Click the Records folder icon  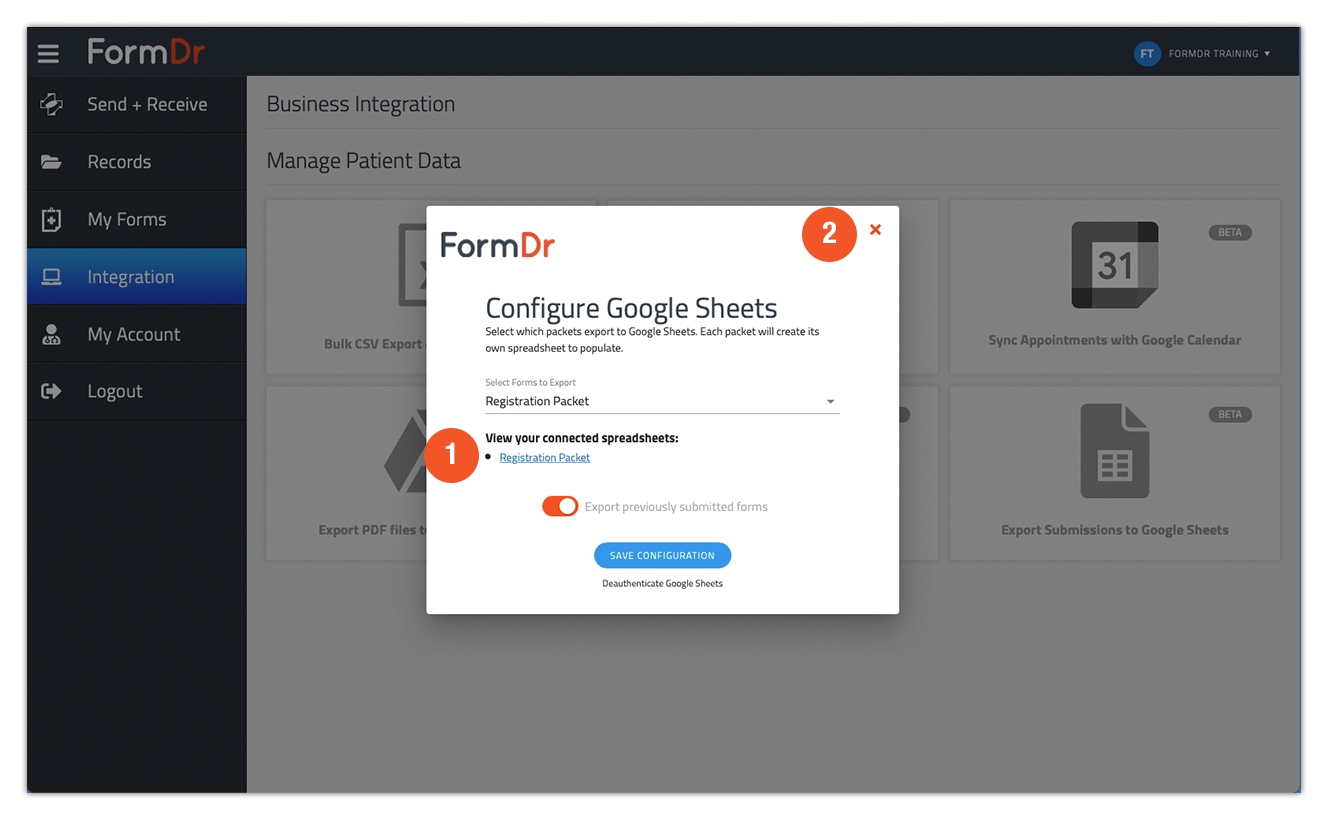tap(51, 162)
